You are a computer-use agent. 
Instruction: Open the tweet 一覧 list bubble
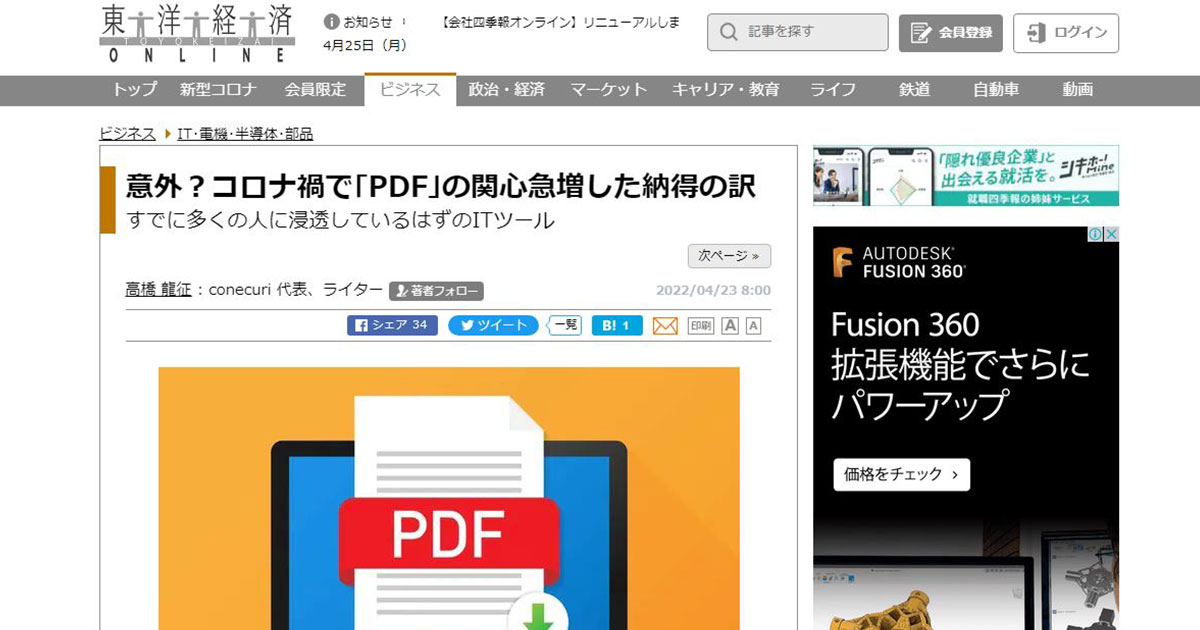pos(565,325)
